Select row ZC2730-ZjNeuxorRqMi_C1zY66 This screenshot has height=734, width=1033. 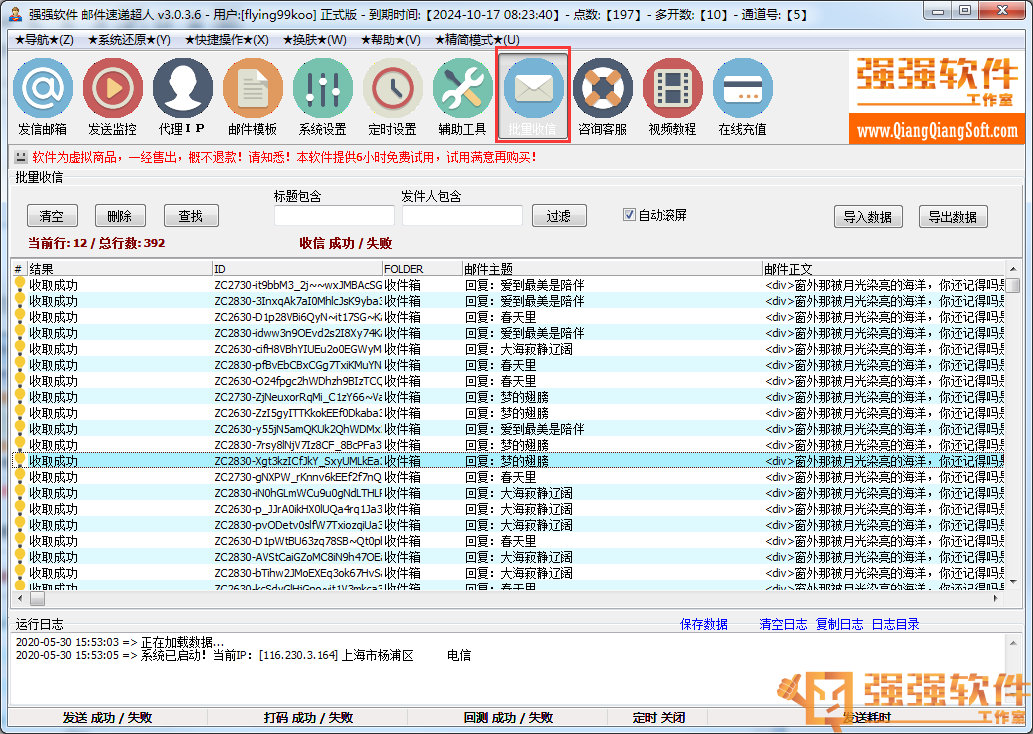(x=509, y=397)
